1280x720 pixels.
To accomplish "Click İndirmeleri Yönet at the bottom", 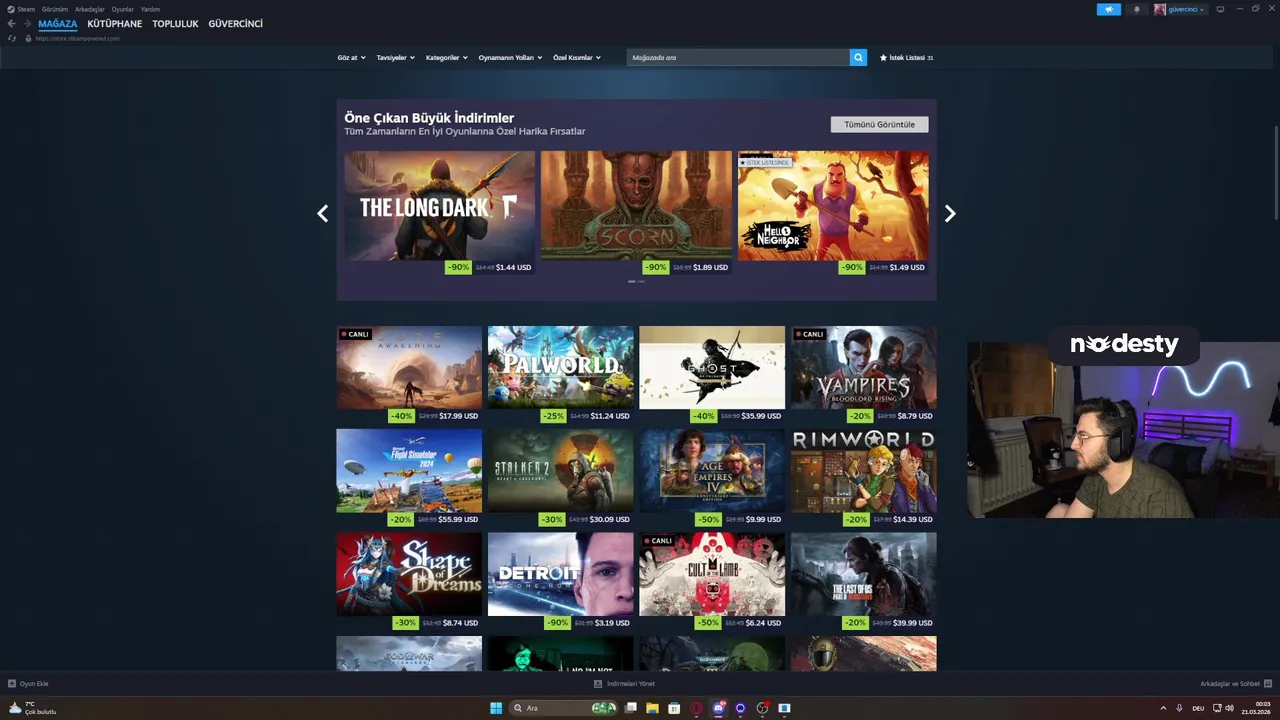I will coord(630,684).
